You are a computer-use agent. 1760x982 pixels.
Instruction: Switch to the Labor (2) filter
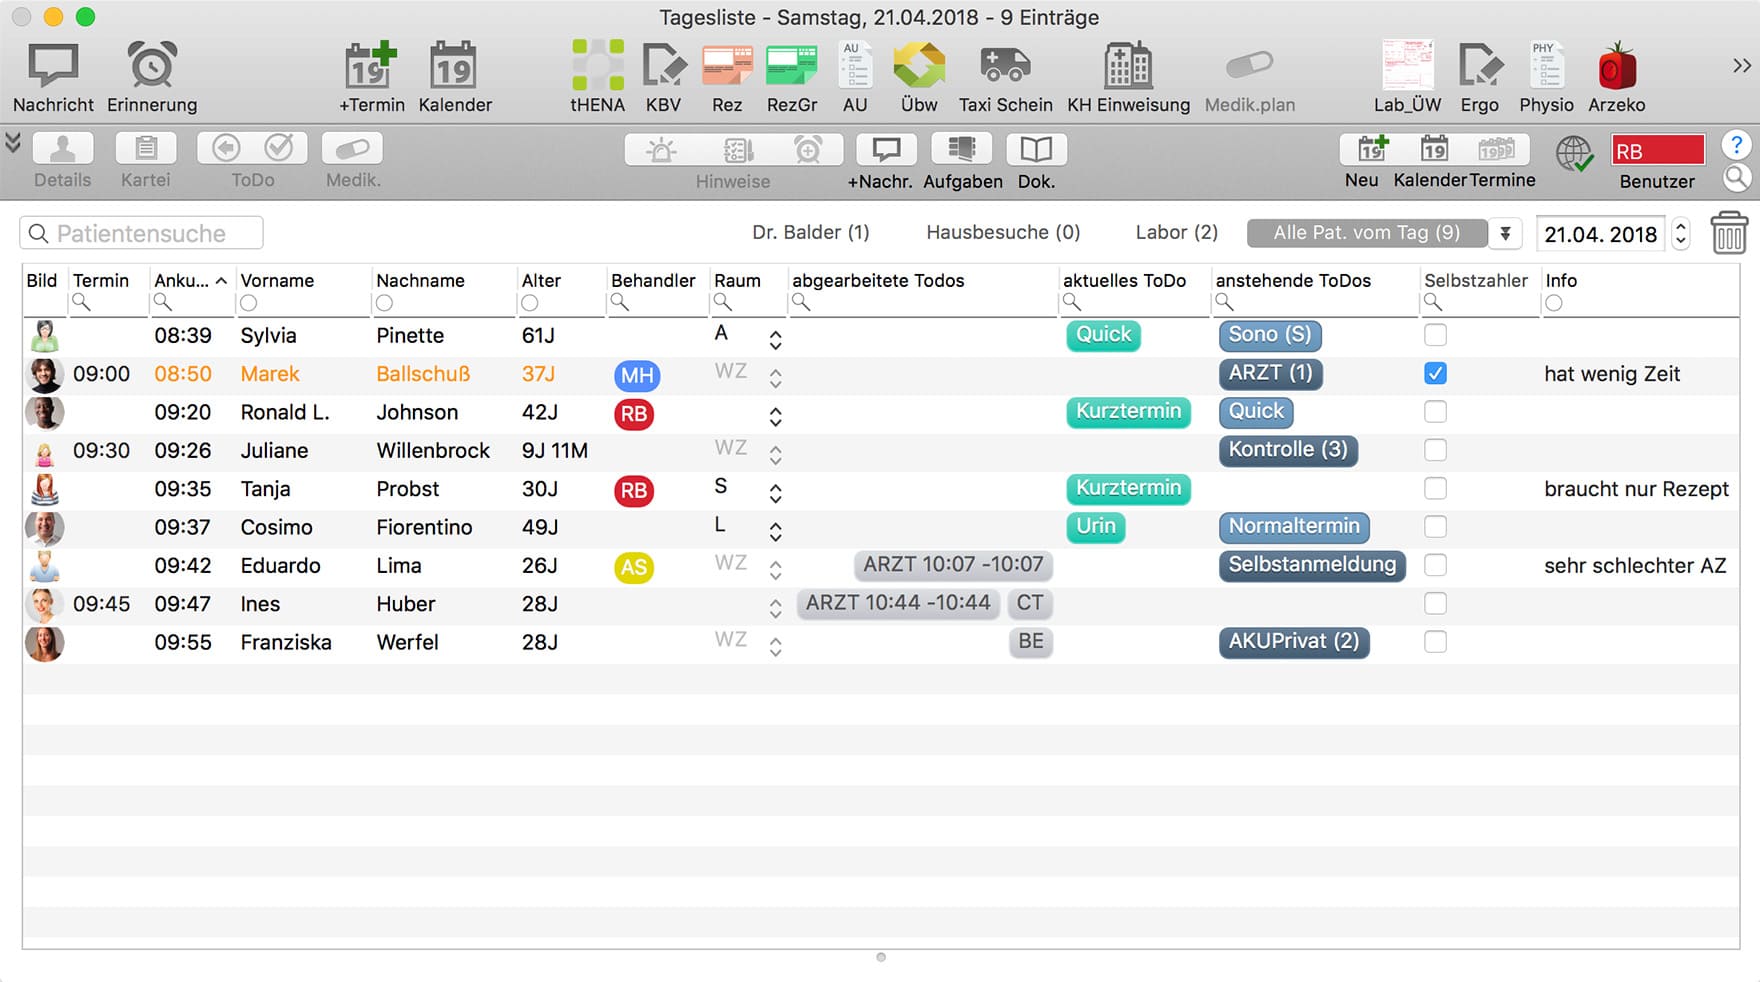click(x=1176, y=232)
